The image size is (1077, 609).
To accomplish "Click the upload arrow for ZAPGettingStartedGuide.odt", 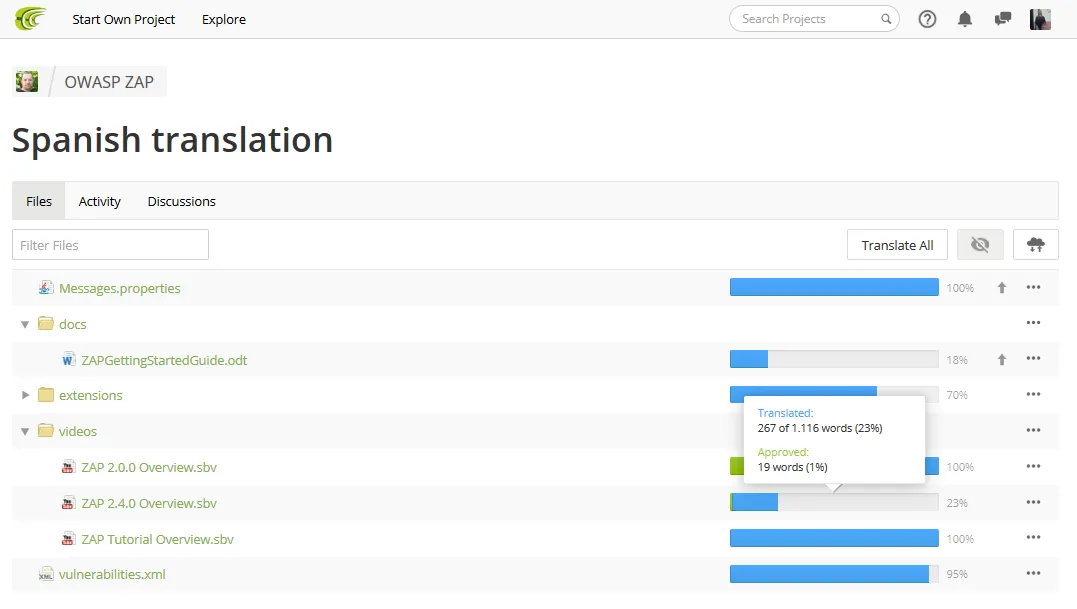I will (1002, 359).
